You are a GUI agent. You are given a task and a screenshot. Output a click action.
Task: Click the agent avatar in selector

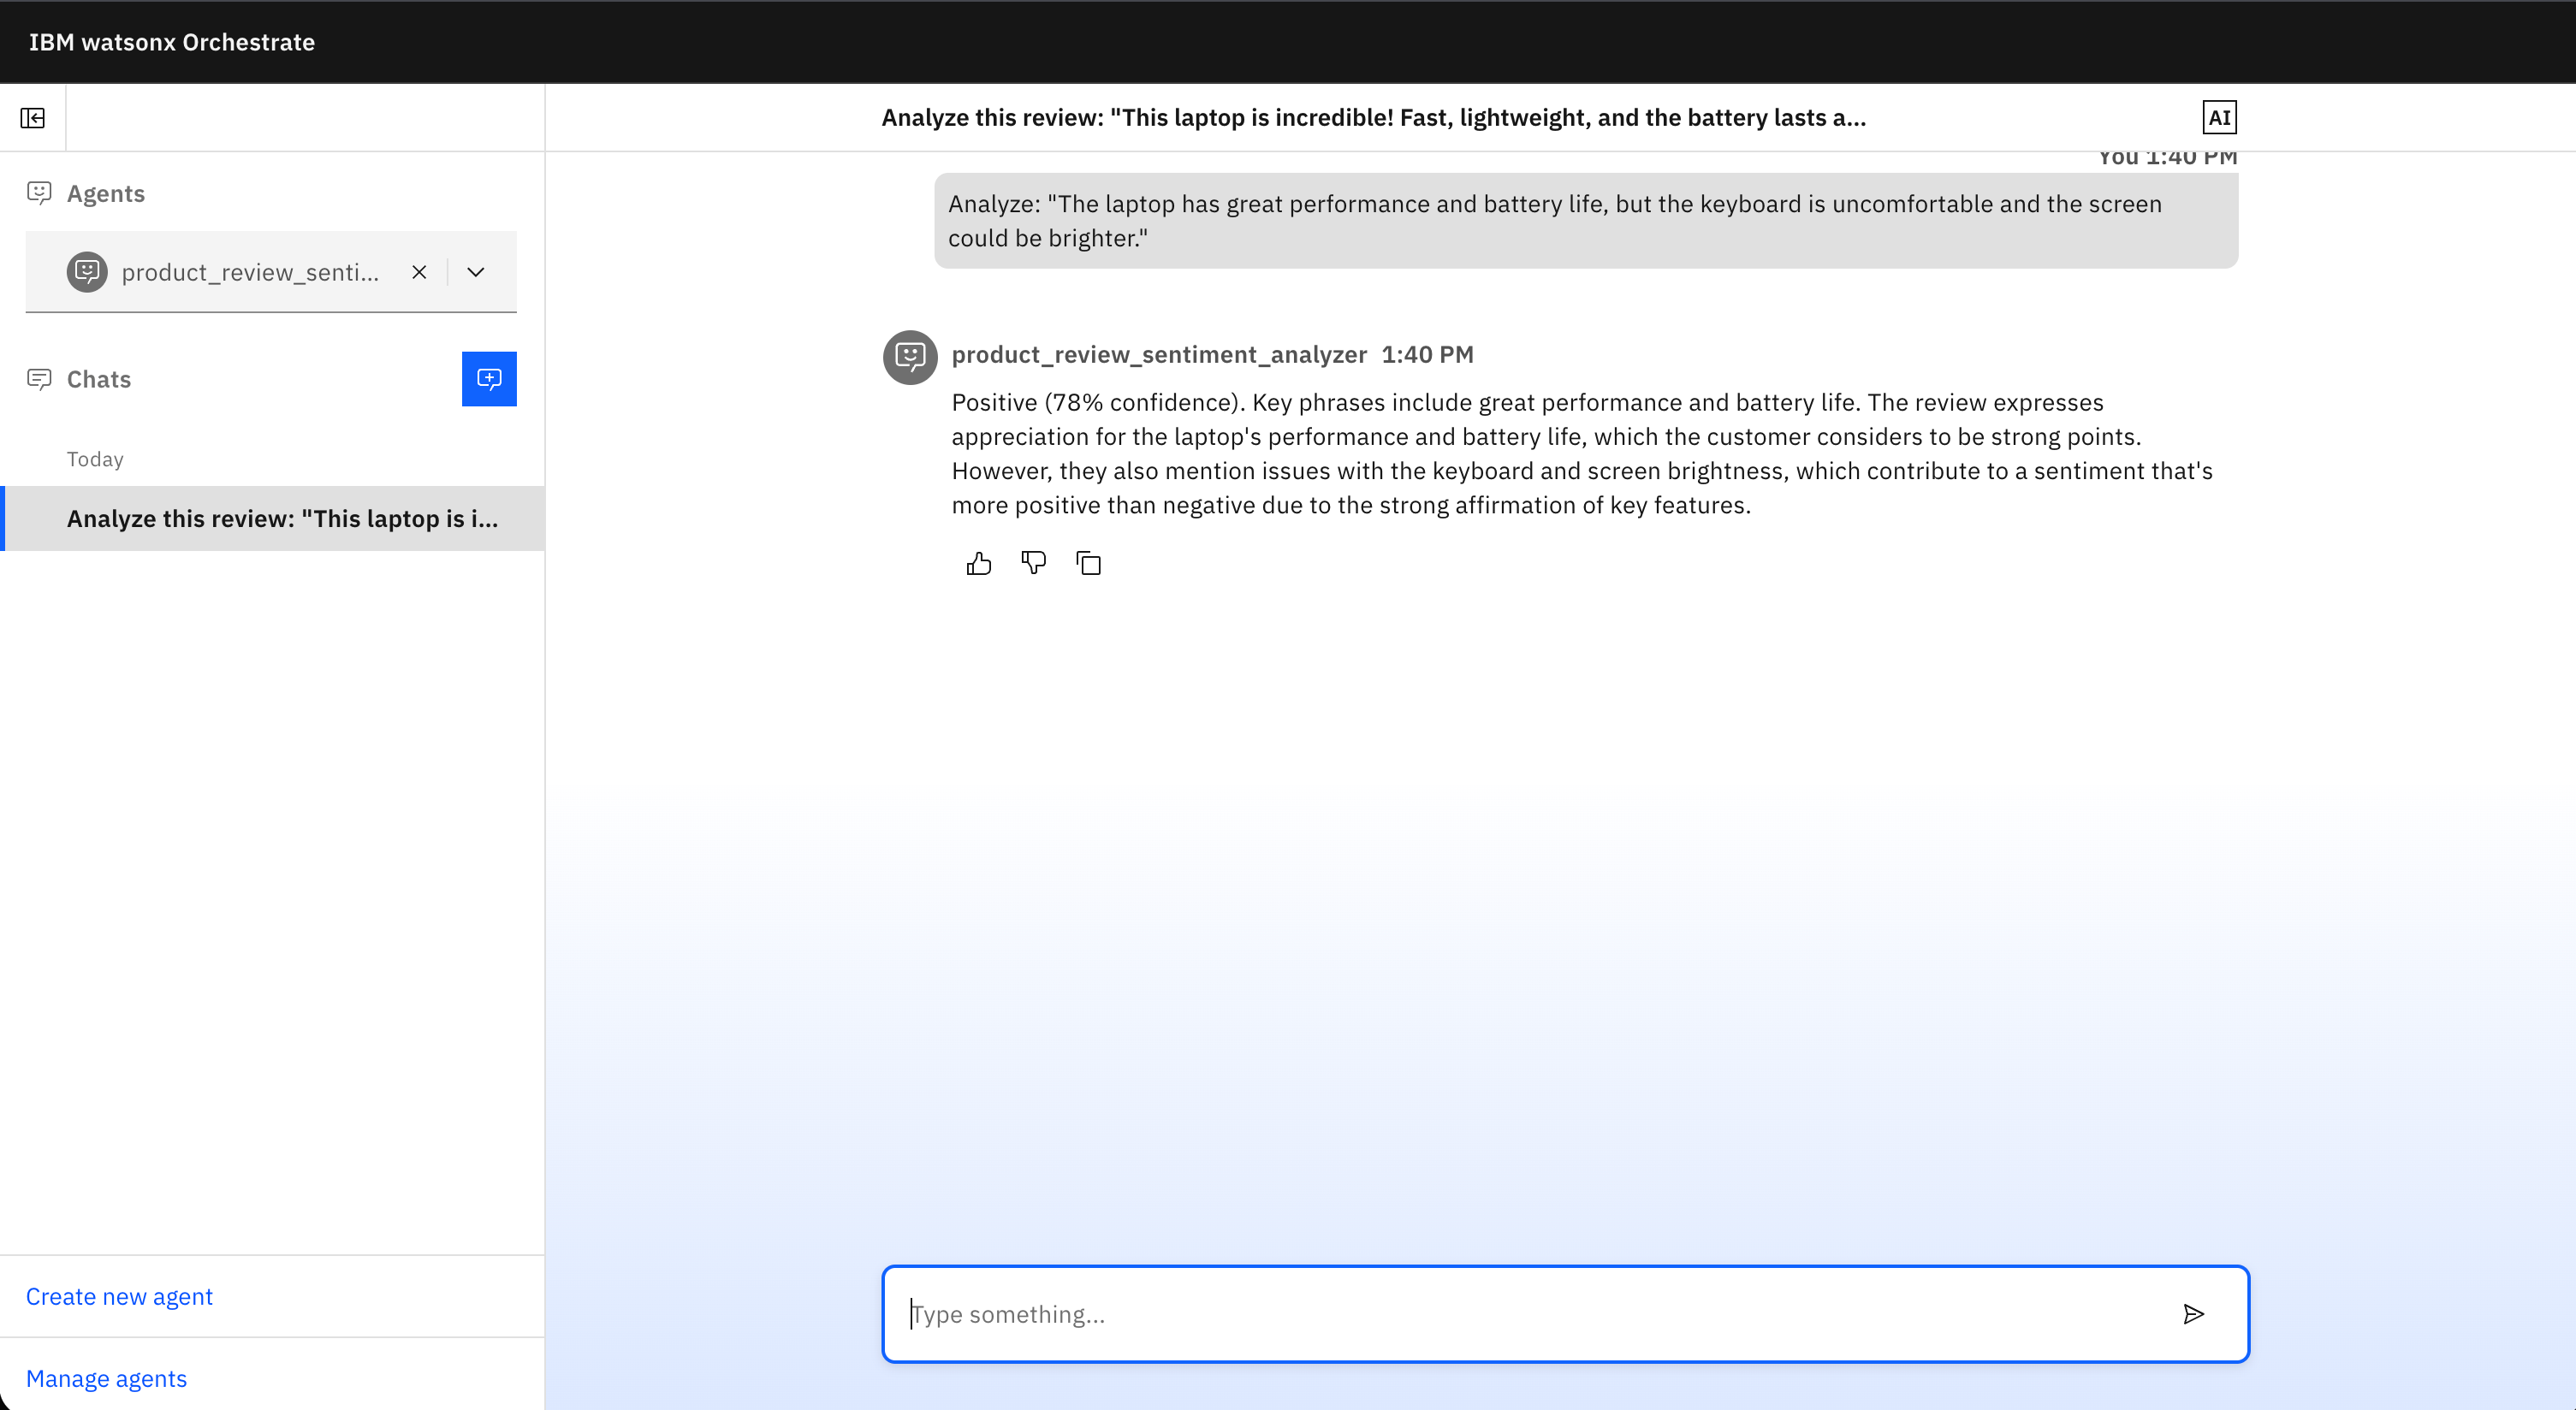coord(87,272)
